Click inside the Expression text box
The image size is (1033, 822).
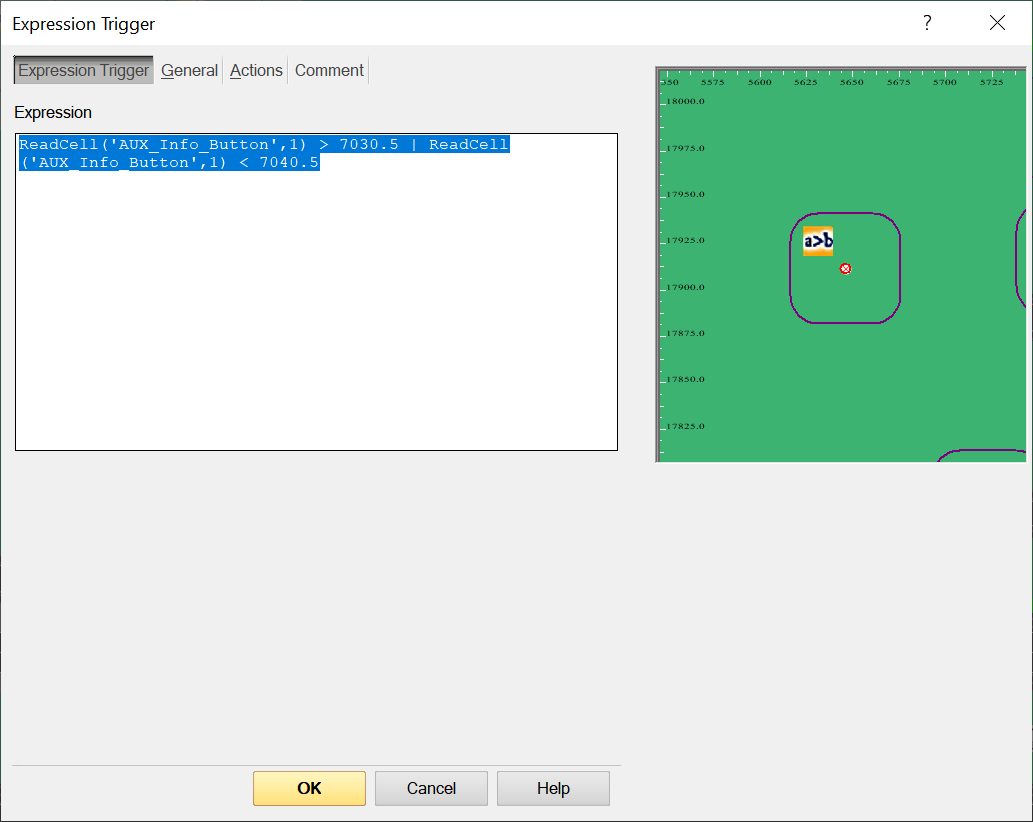pos(316,292)
